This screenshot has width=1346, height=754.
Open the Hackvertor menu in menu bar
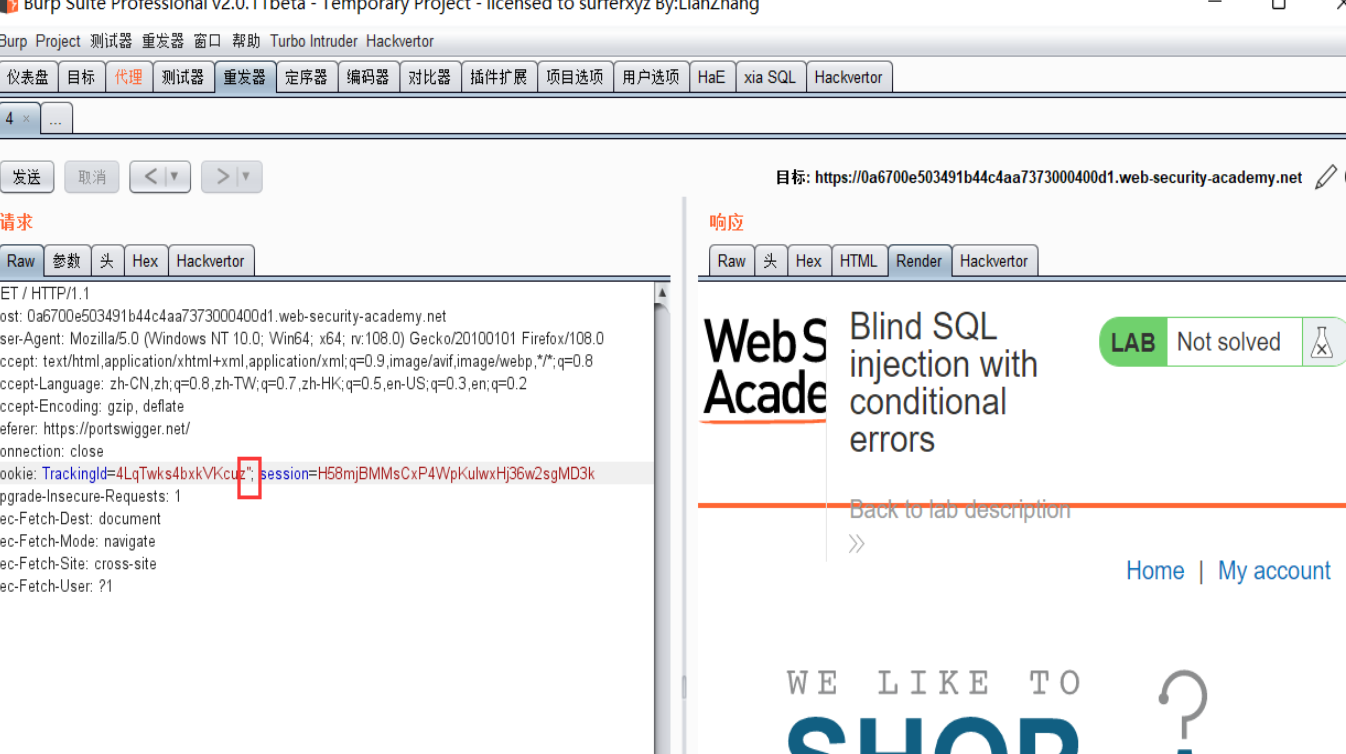pos(400,41)
